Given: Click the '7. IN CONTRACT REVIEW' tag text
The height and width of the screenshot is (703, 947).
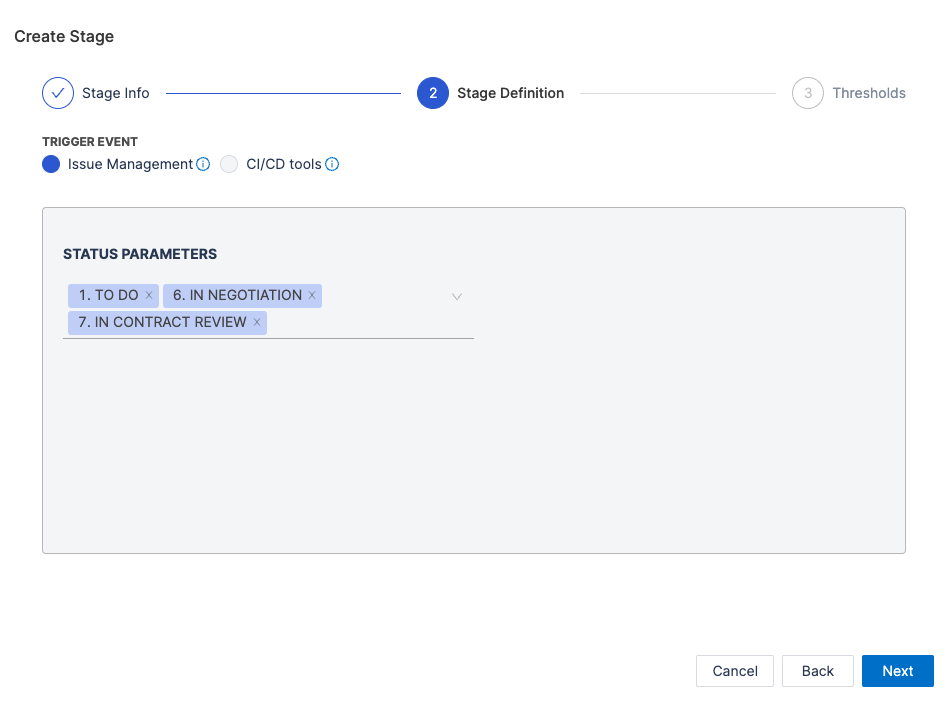Looking at the screenshot, I should (x=162, y=322).
